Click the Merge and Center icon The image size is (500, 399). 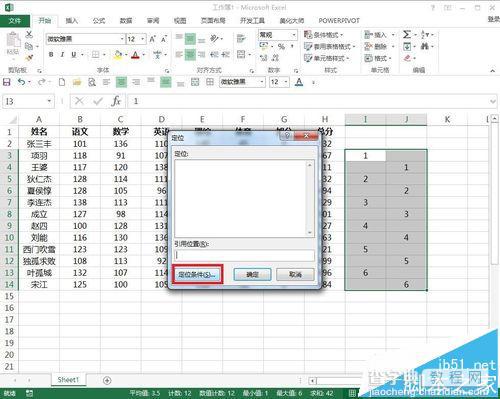(x=241, y=54)
